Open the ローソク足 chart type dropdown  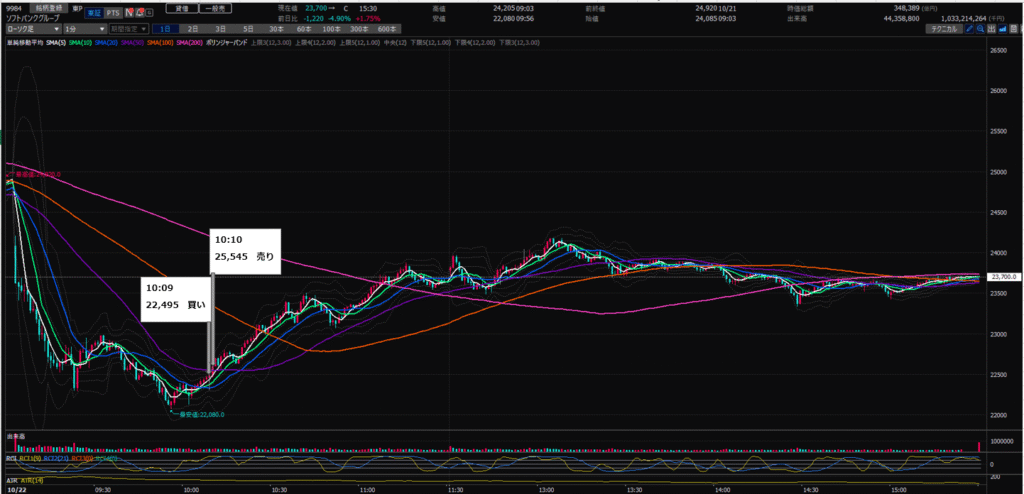tap(32, 29)
